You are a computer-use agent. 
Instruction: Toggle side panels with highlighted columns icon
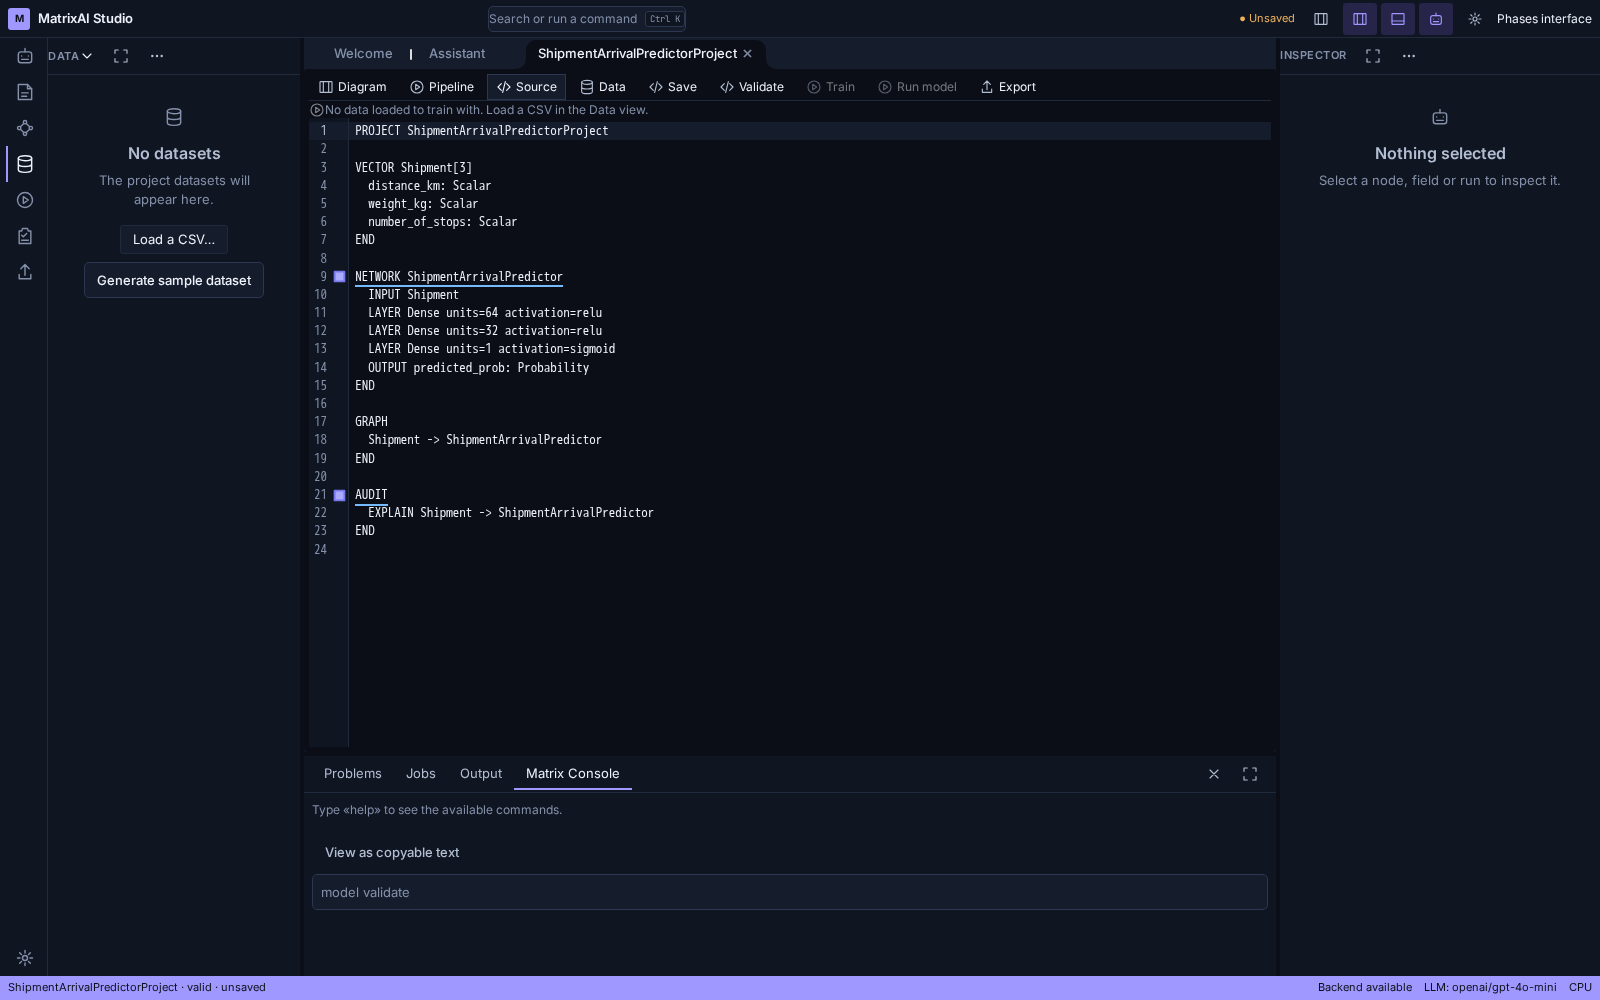(1360, 19)
